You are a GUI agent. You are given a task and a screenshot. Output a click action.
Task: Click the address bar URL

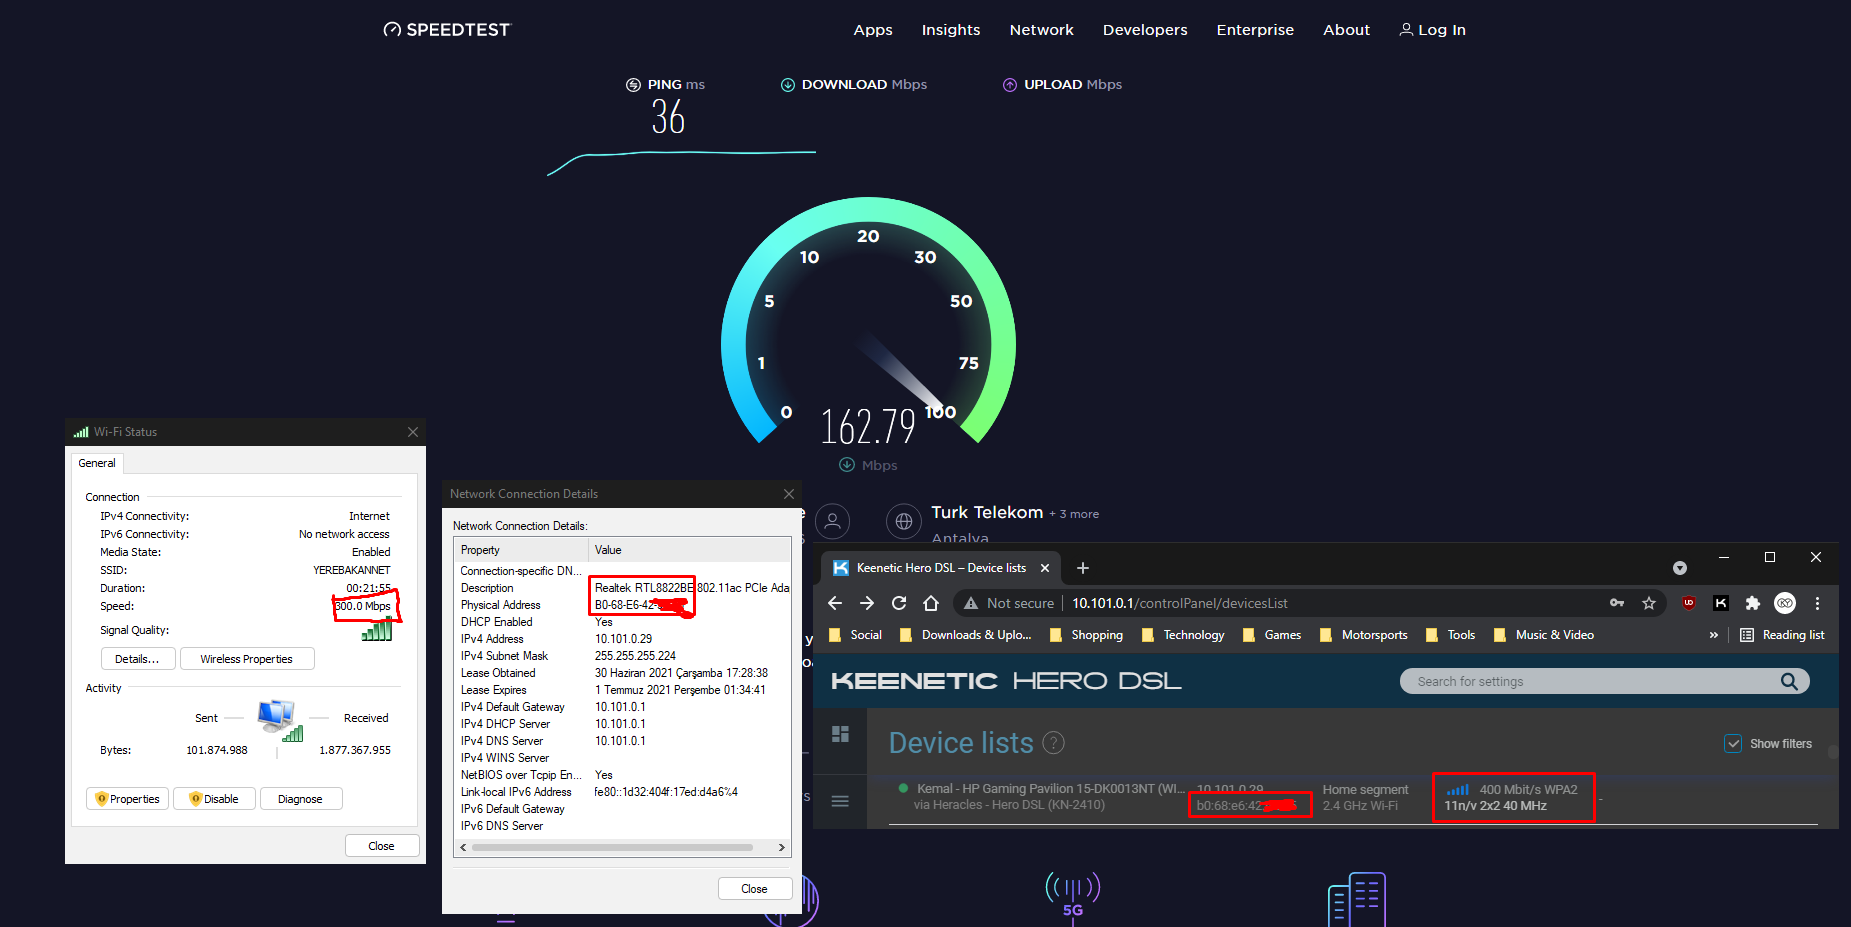click(1179, 603)
